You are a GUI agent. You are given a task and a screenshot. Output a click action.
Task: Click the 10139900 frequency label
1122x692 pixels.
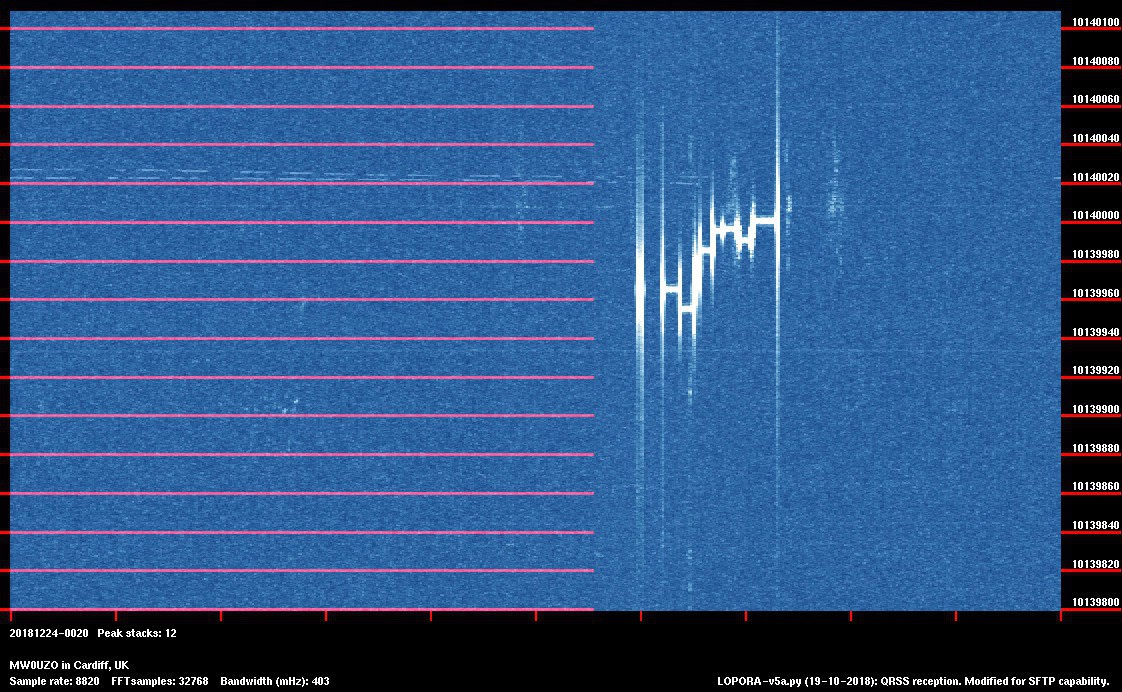click(1095, 409)
